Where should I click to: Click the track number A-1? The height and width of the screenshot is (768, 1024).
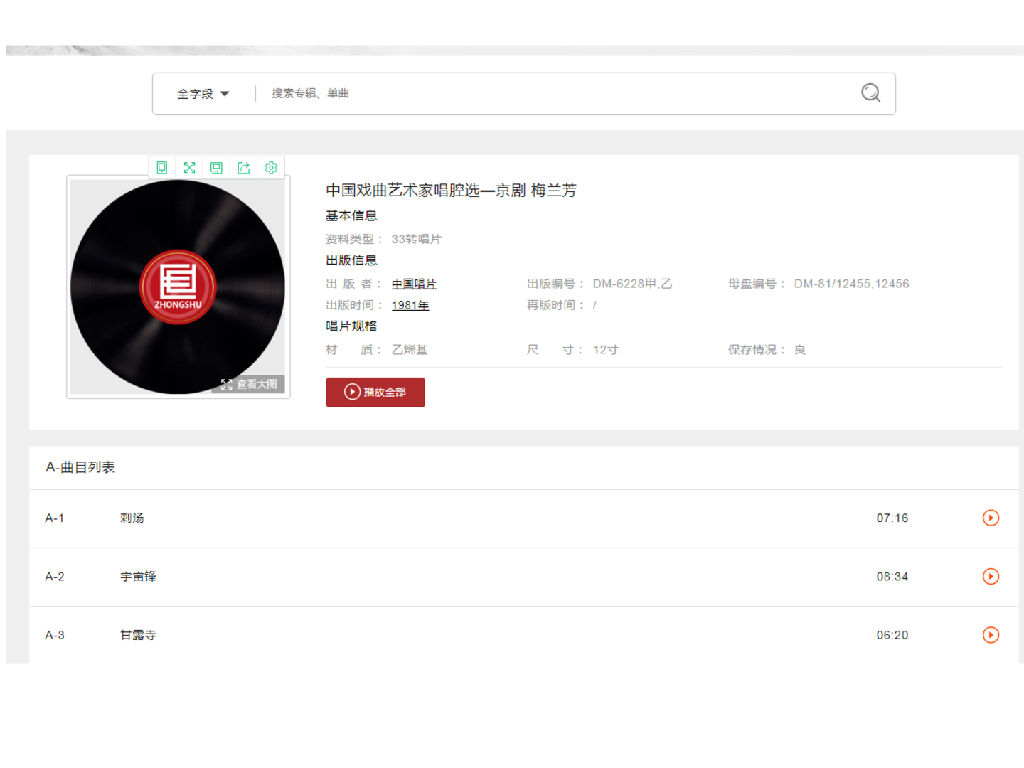click(x=55, y=518)
